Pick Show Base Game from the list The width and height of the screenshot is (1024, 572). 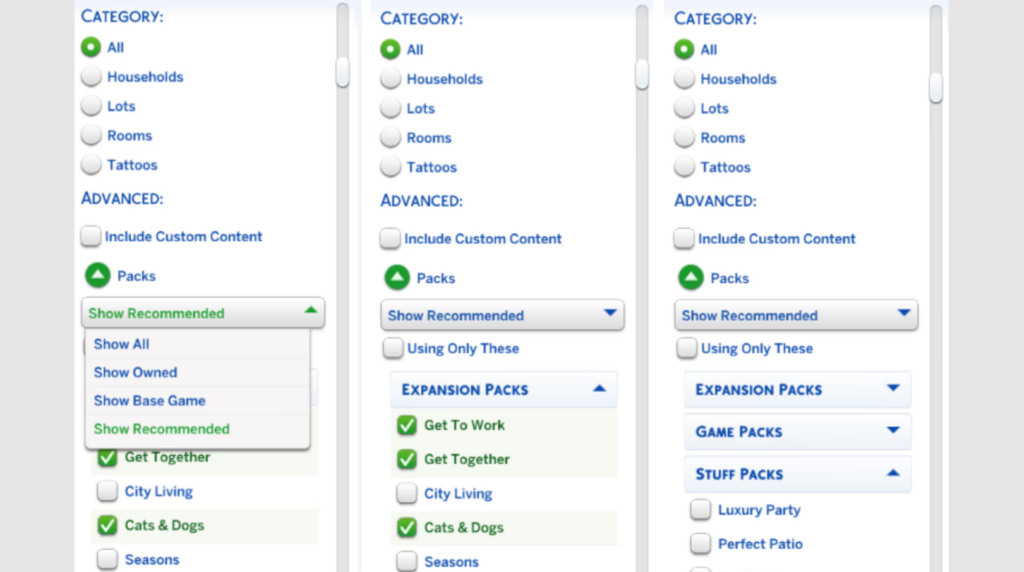[x=149, y=400]
